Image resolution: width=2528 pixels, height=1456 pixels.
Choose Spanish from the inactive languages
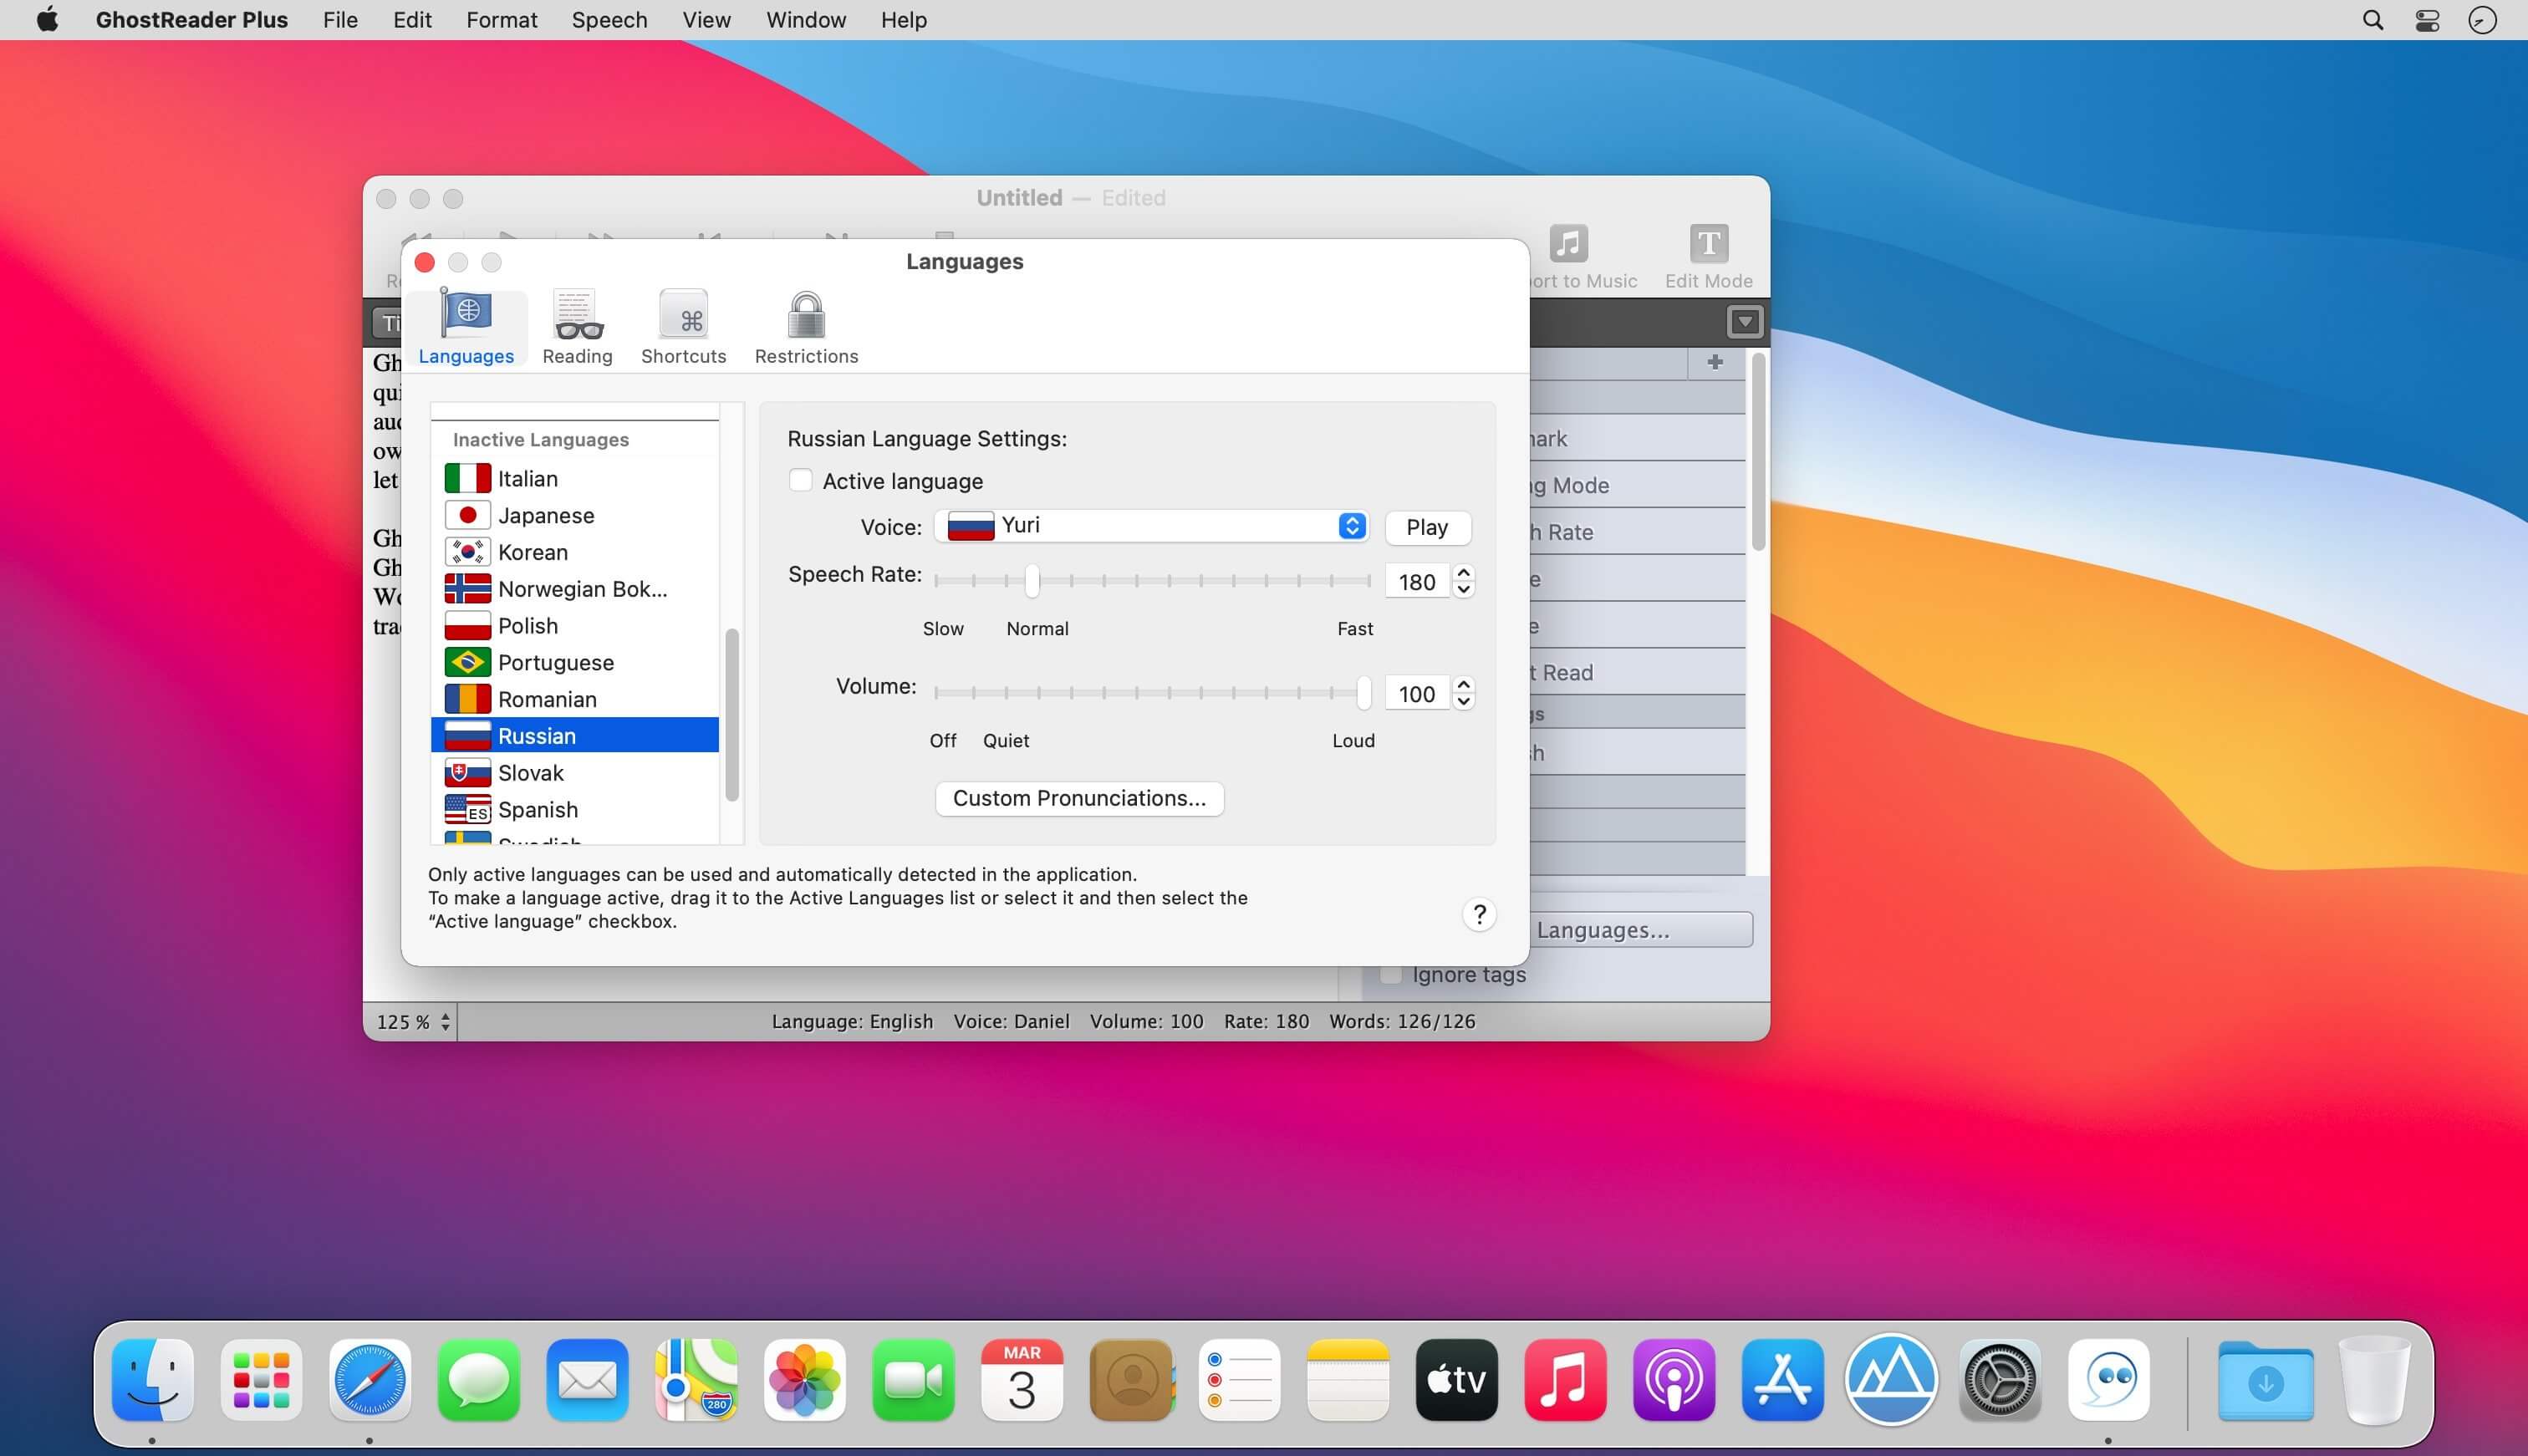tap(575, 810)
